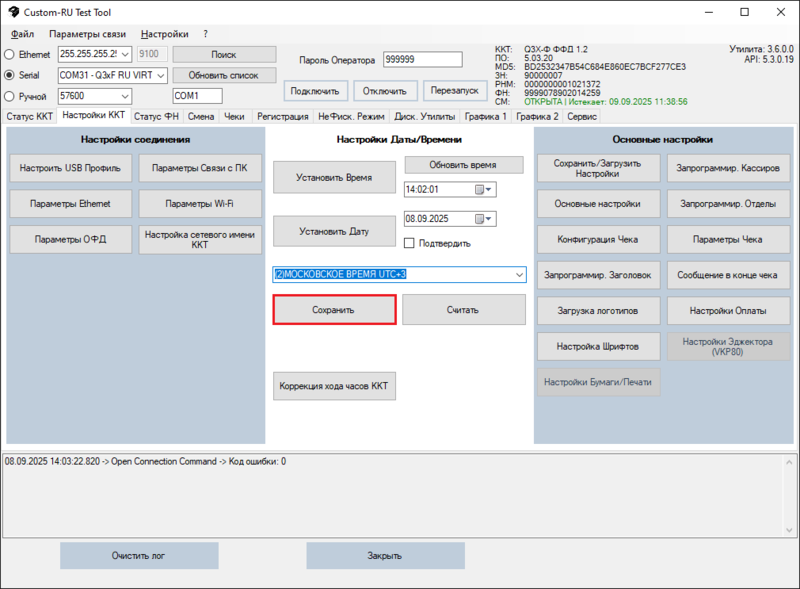Open Конфигурация Чека settings
Viewport: 800px width, 589px height.
(597, 240)
